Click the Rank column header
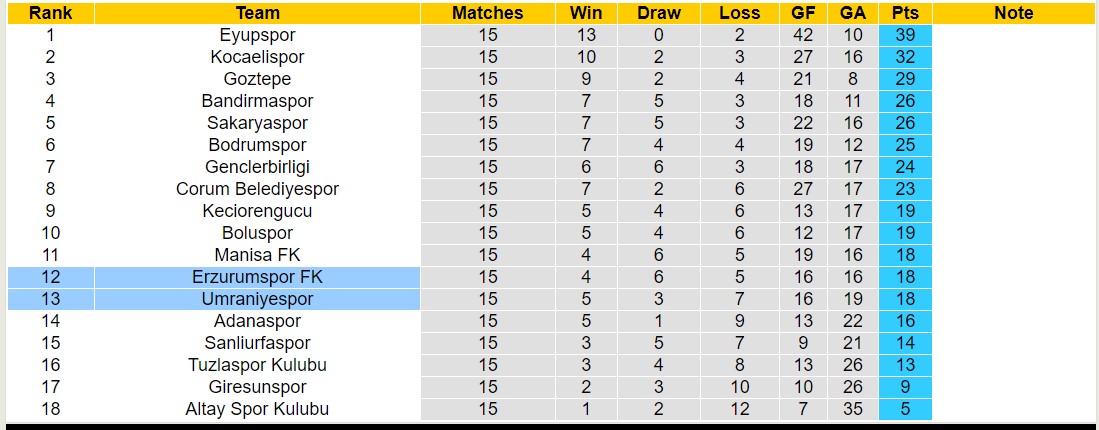The image size is (1099, 430). pos(50,13)
